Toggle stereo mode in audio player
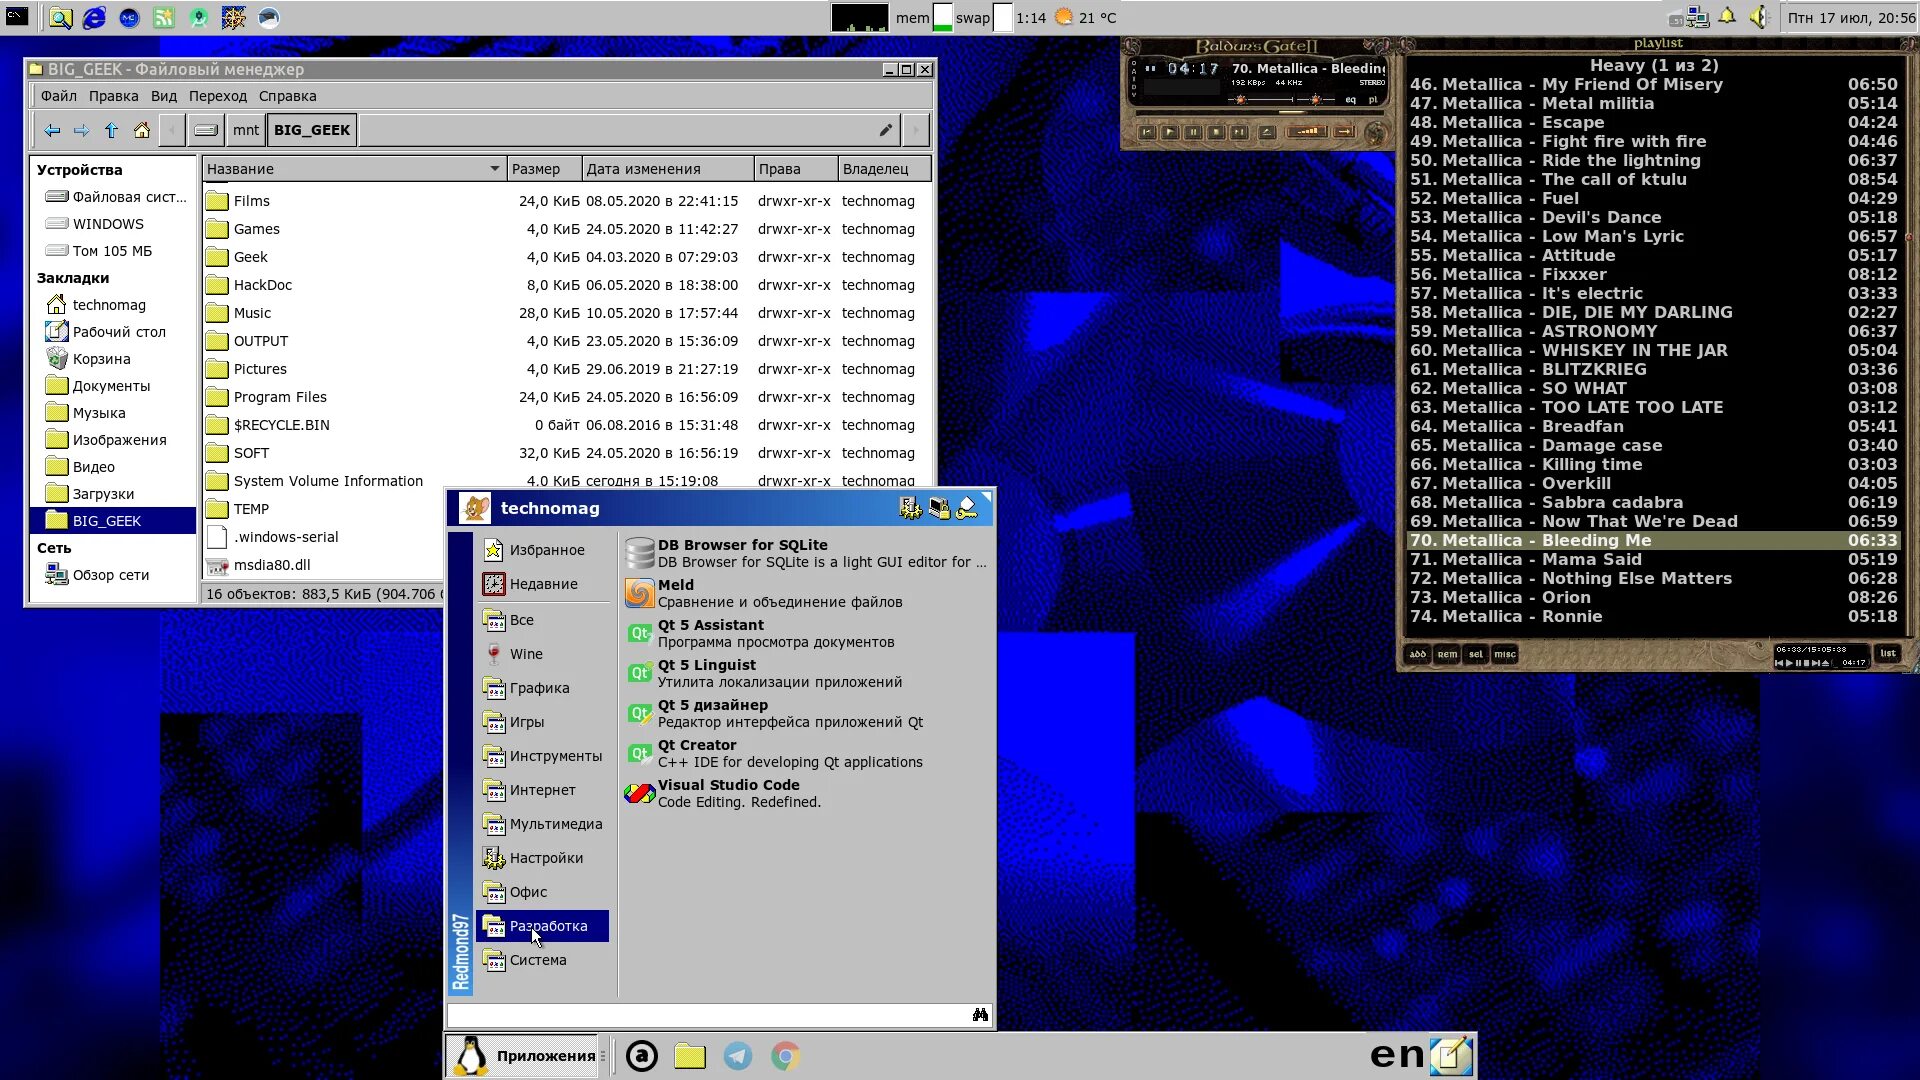 coord(1370,82)
